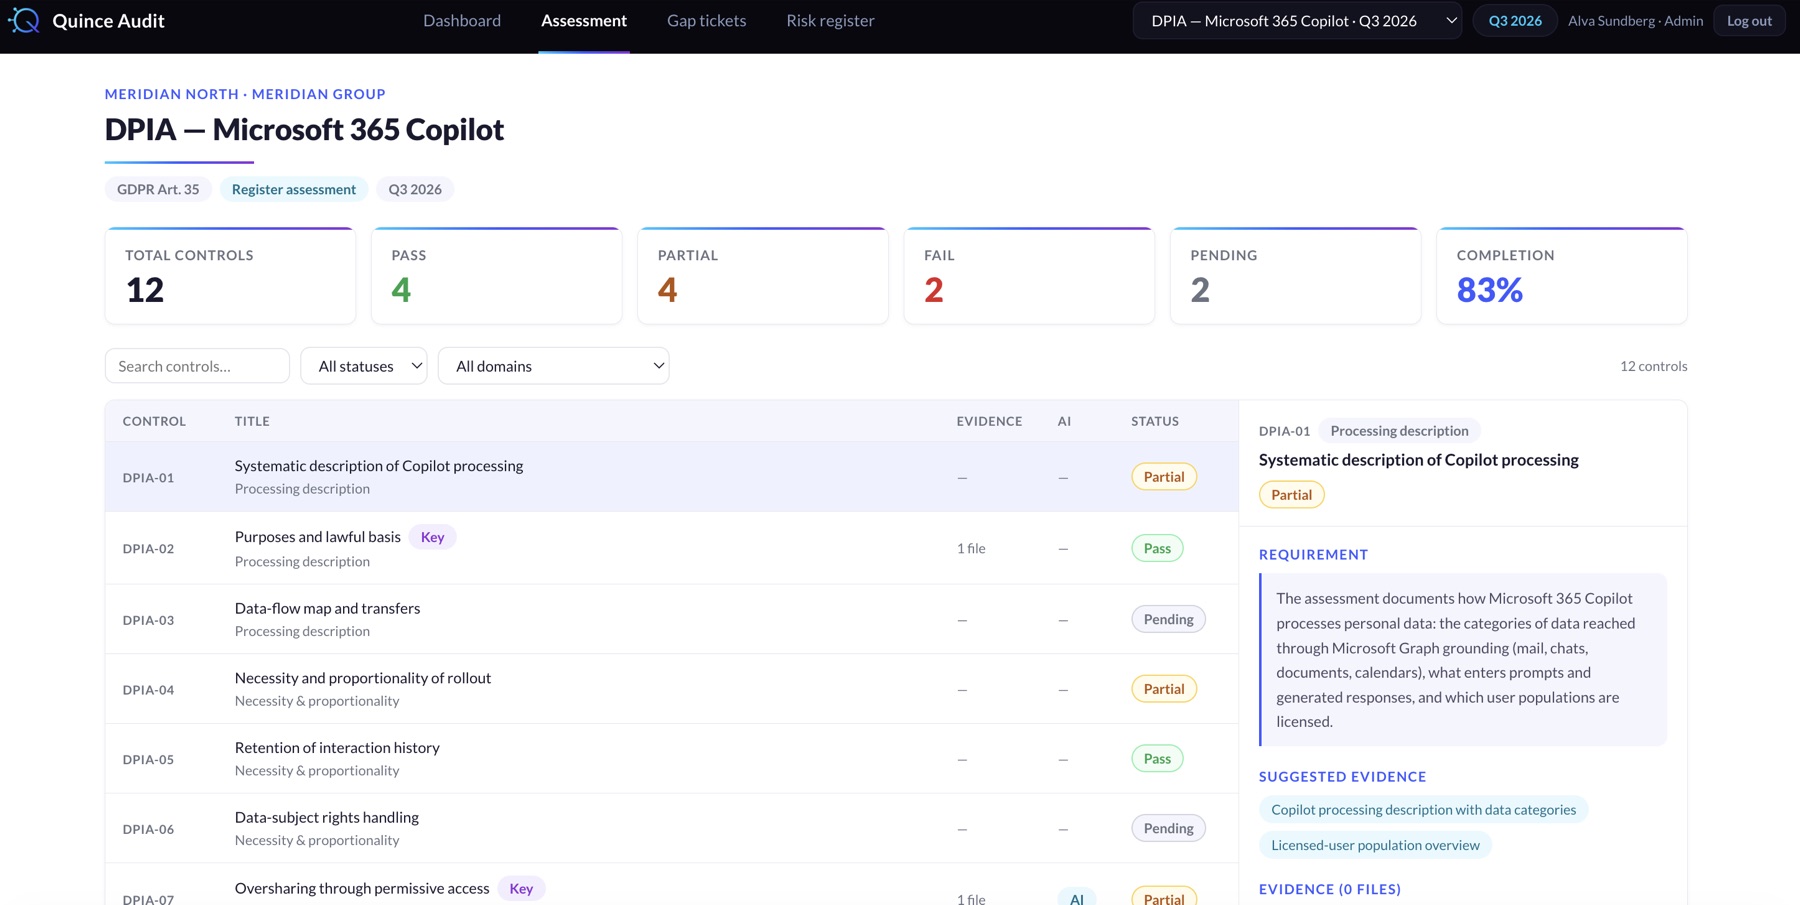
Task: Click the Completion 83% card
Action: click(1562, 276)
